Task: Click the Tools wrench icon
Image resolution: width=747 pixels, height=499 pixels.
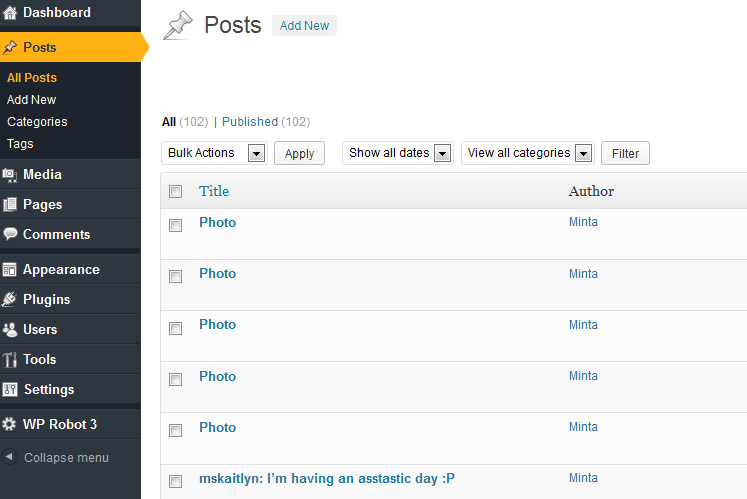Action: tap(10, 360)
